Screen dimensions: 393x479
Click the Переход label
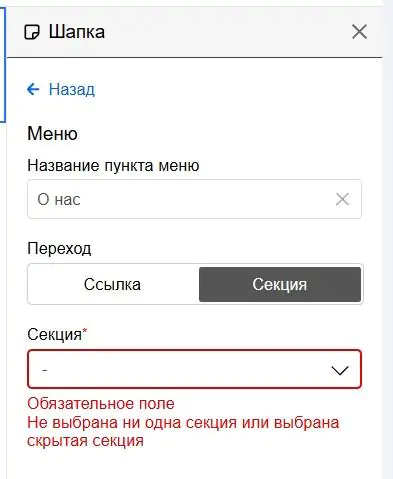[59, 249]
